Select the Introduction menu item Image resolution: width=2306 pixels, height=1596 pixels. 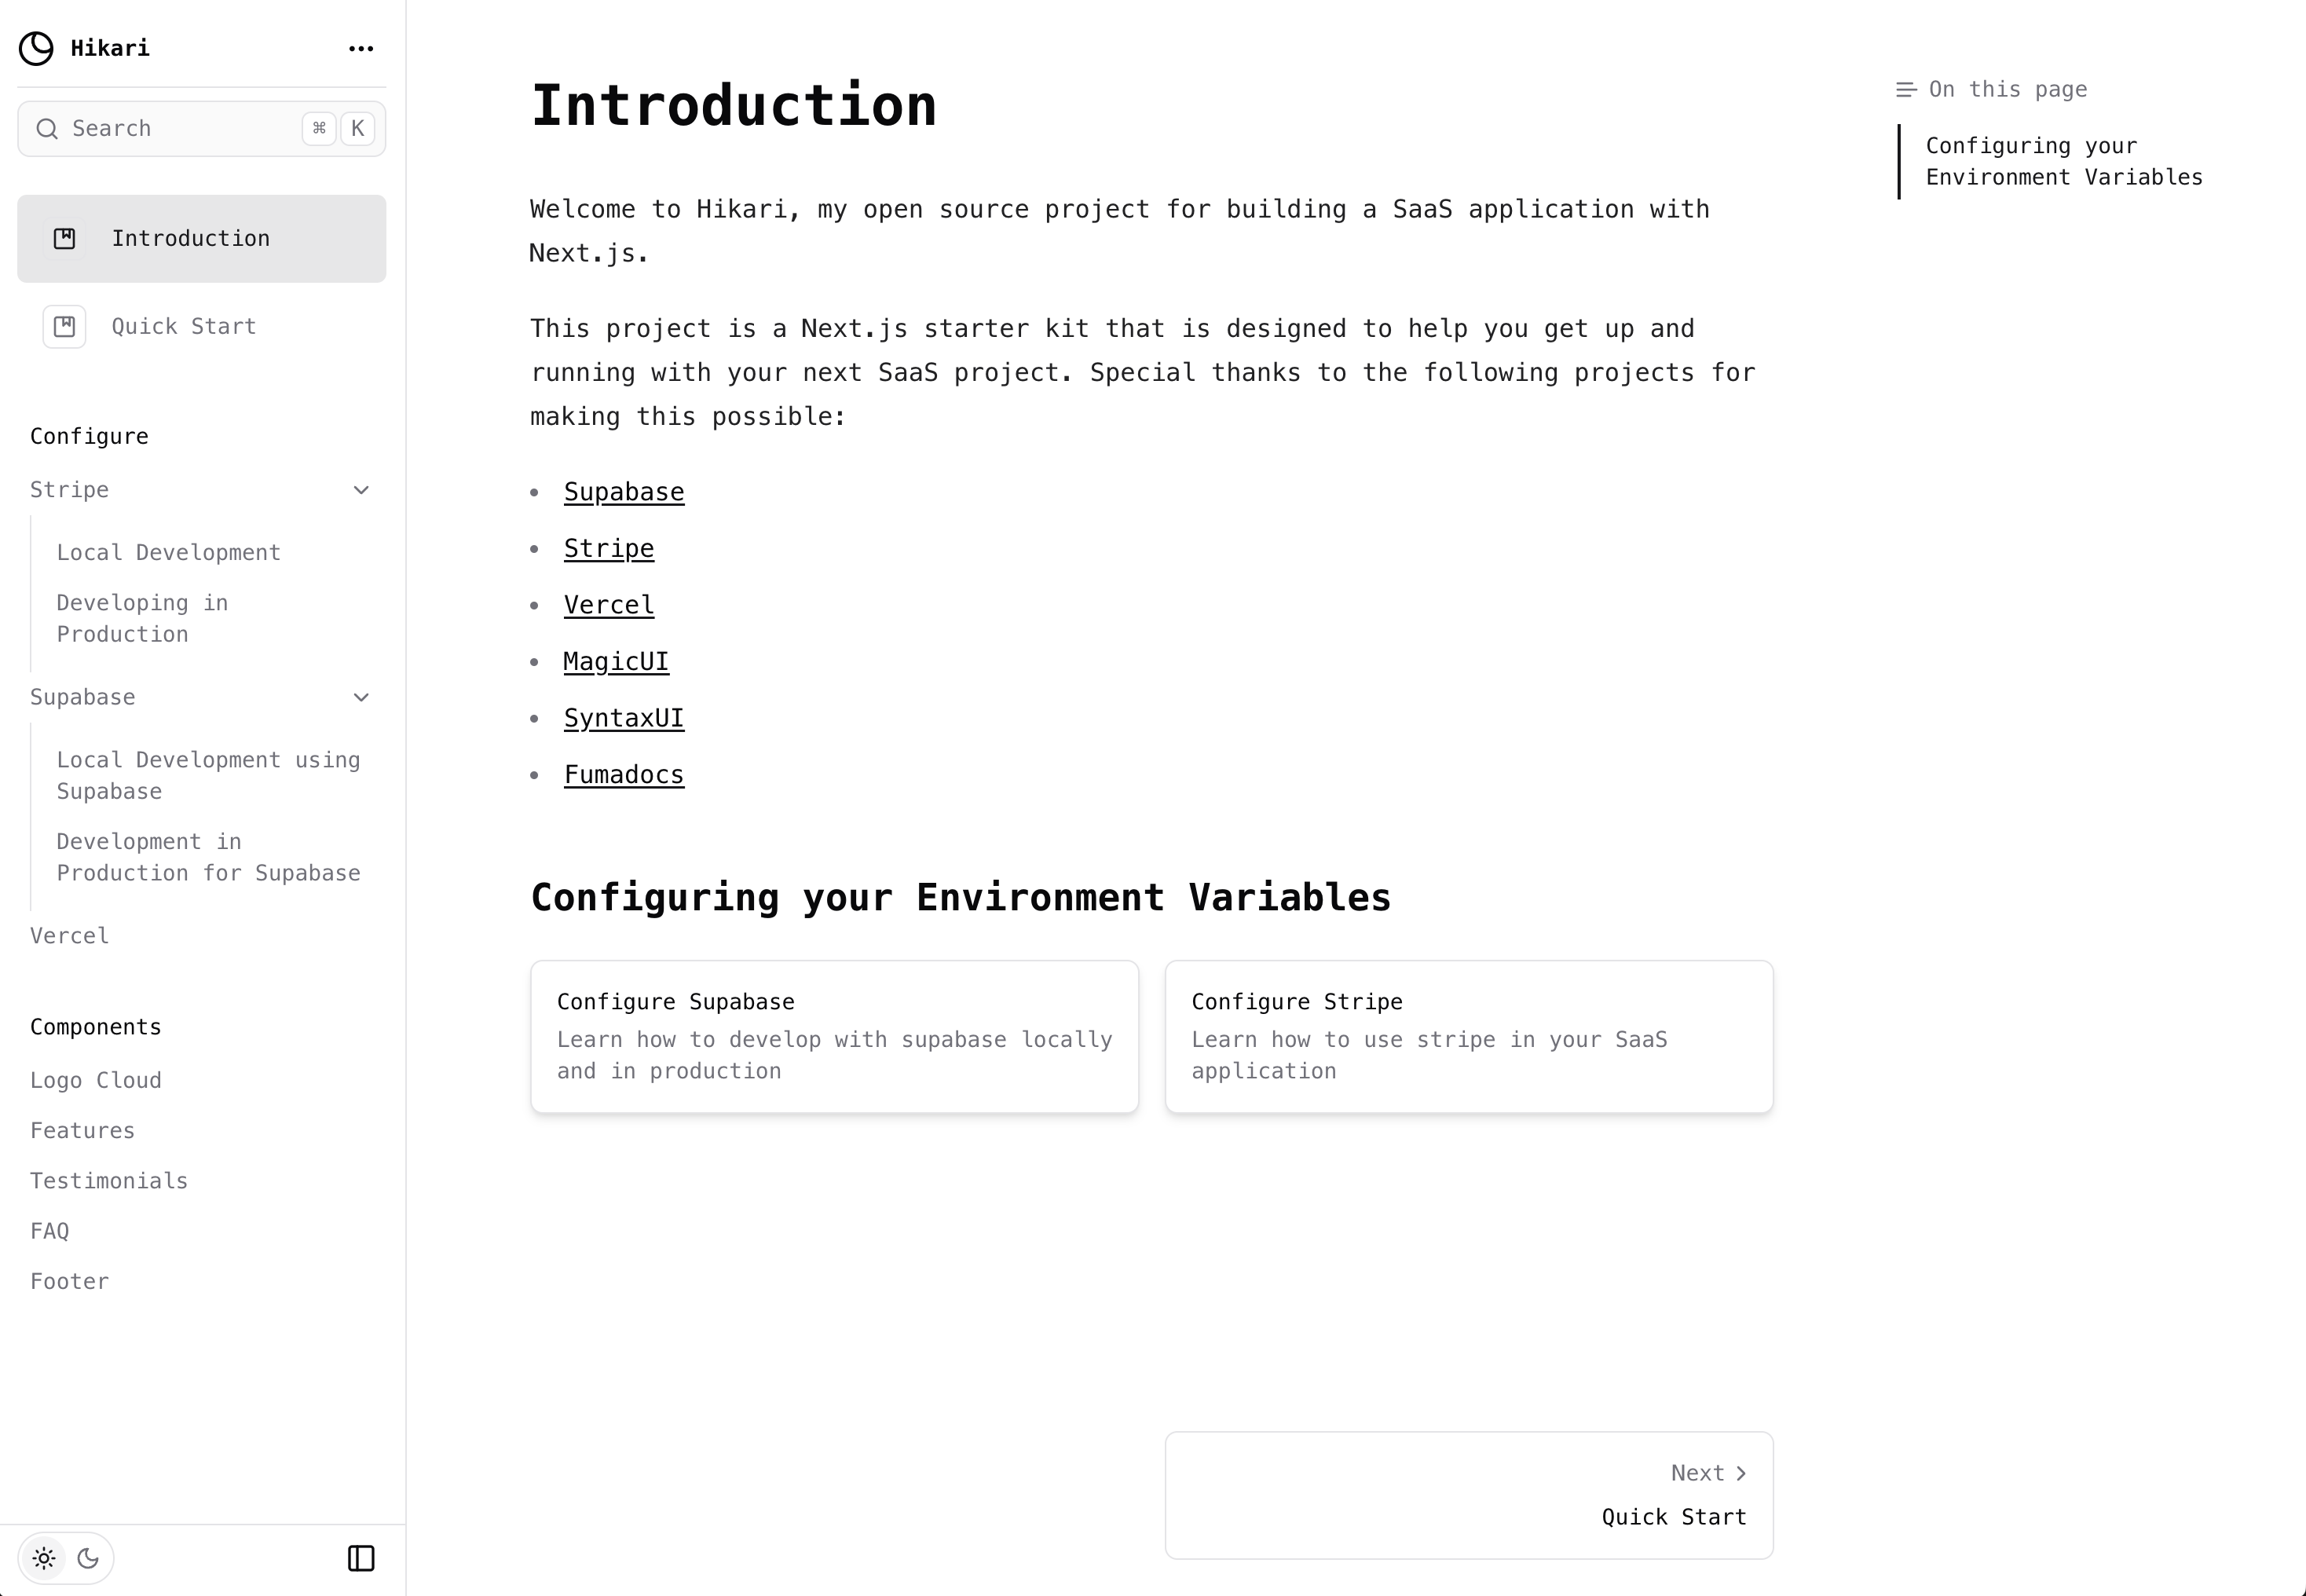pos(202,238)
